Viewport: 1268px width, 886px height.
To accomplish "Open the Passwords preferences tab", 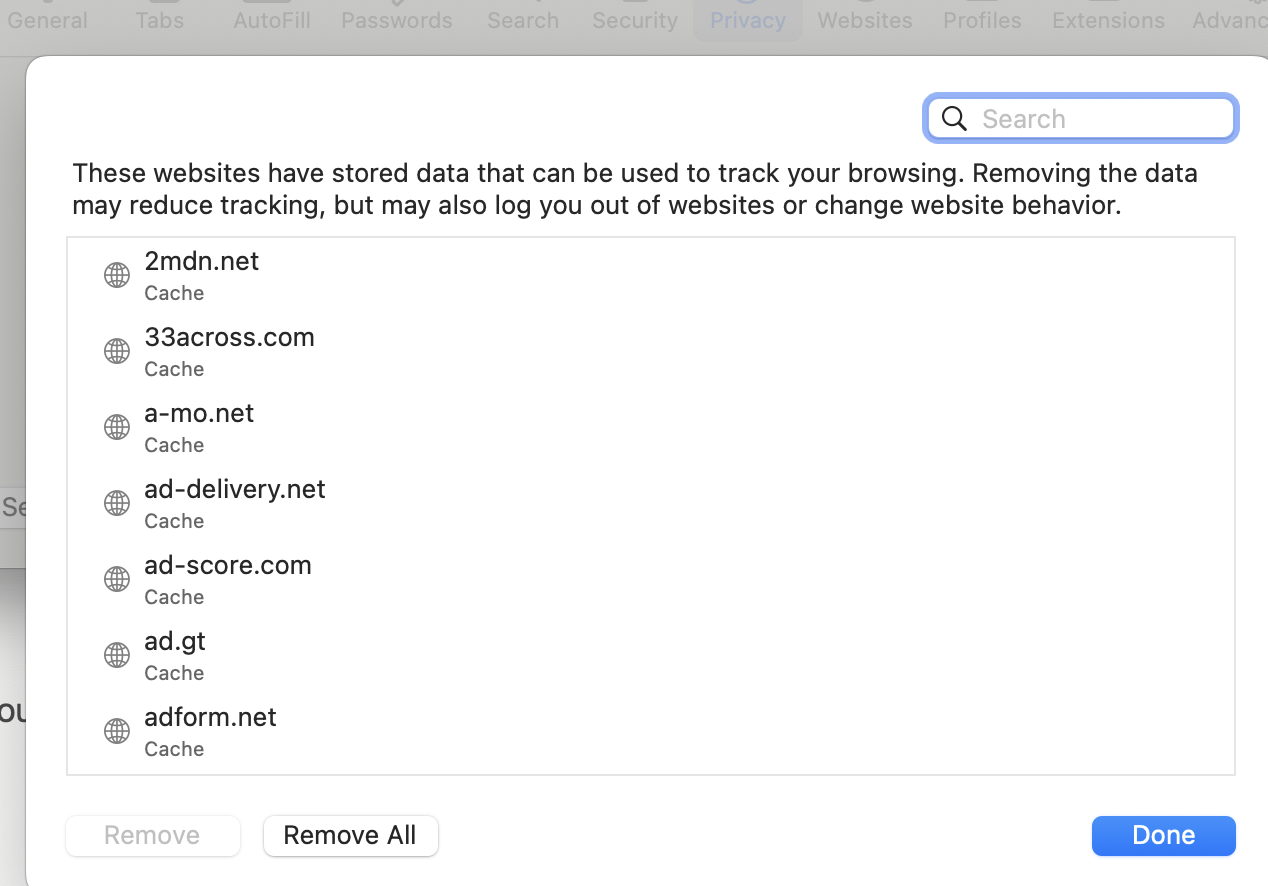I will coord(396,20).
